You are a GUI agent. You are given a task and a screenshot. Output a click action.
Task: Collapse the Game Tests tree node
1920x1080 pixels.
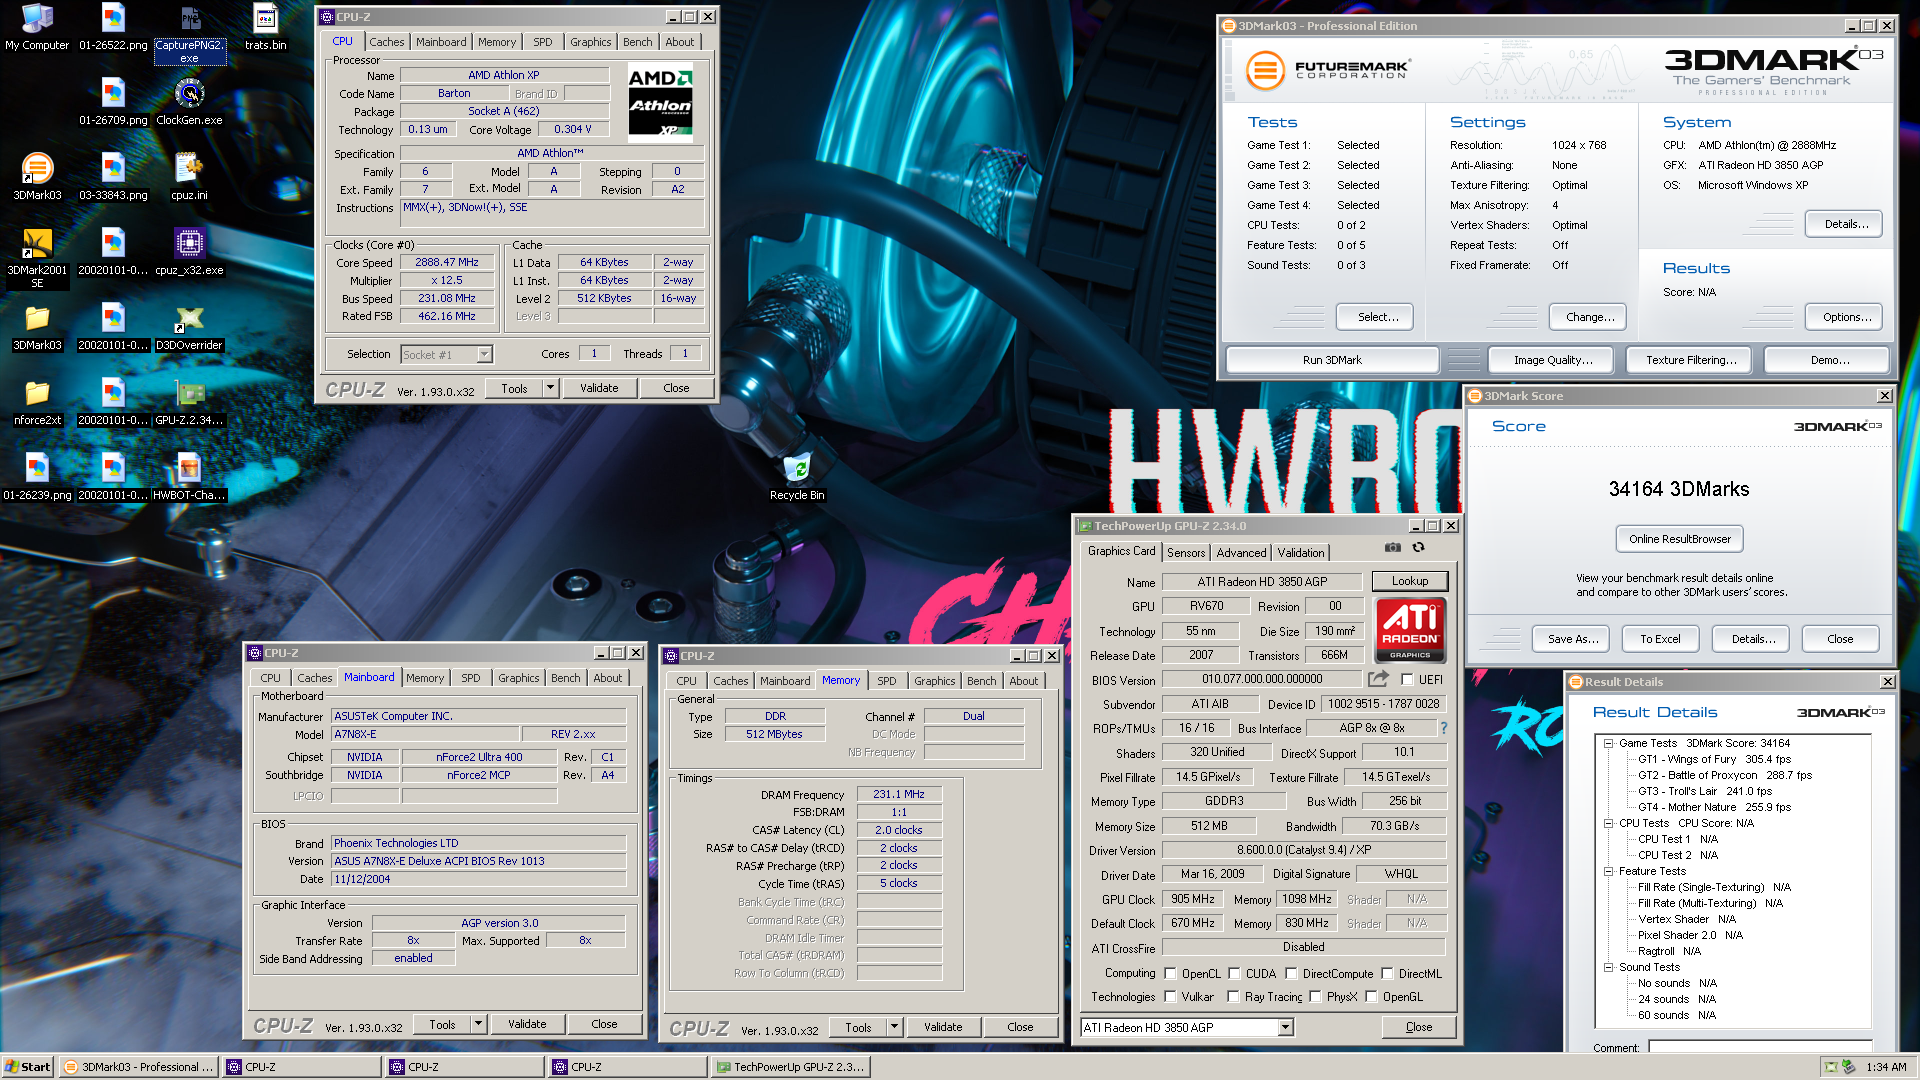(x=1608, y=743)
